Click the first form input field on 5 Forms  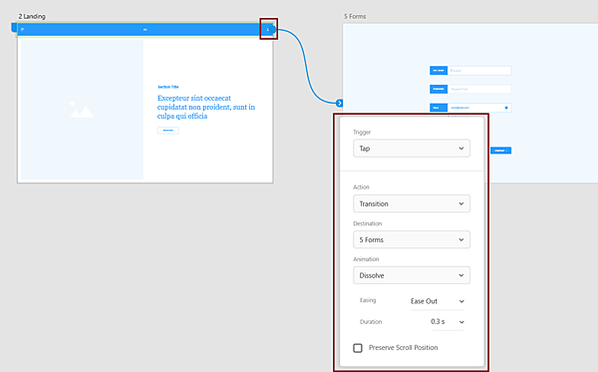480,71
